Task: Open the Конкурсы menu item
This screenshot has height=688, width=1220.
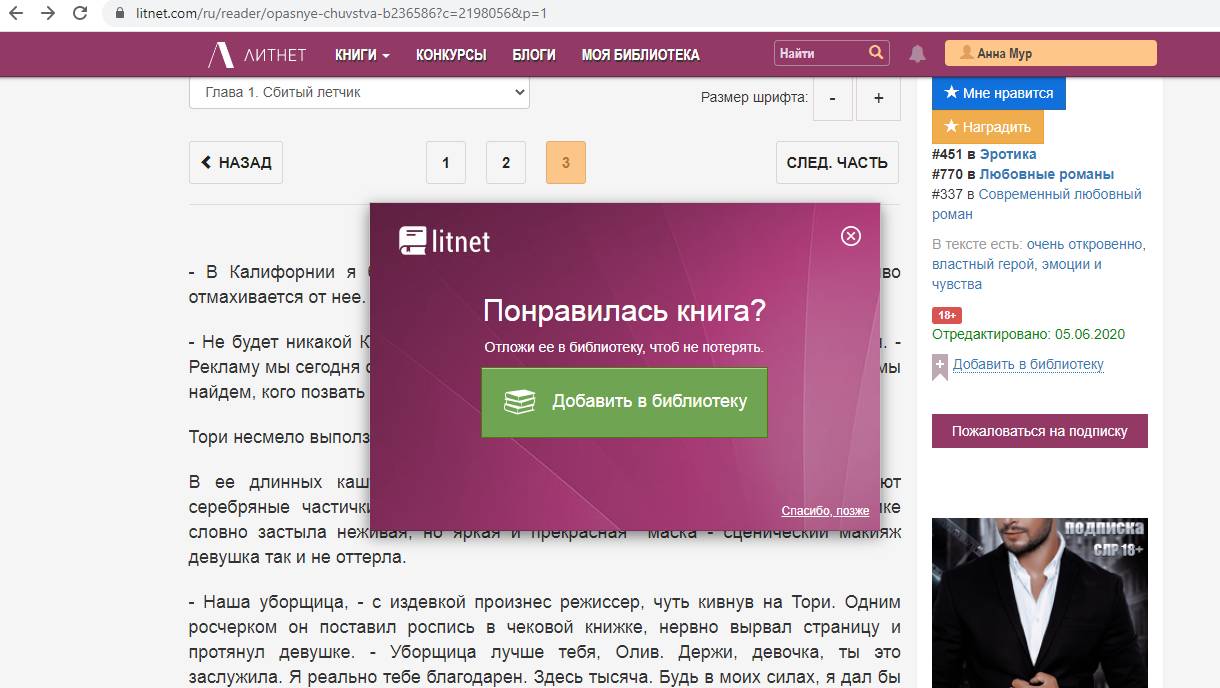Action: click(451, 54)
